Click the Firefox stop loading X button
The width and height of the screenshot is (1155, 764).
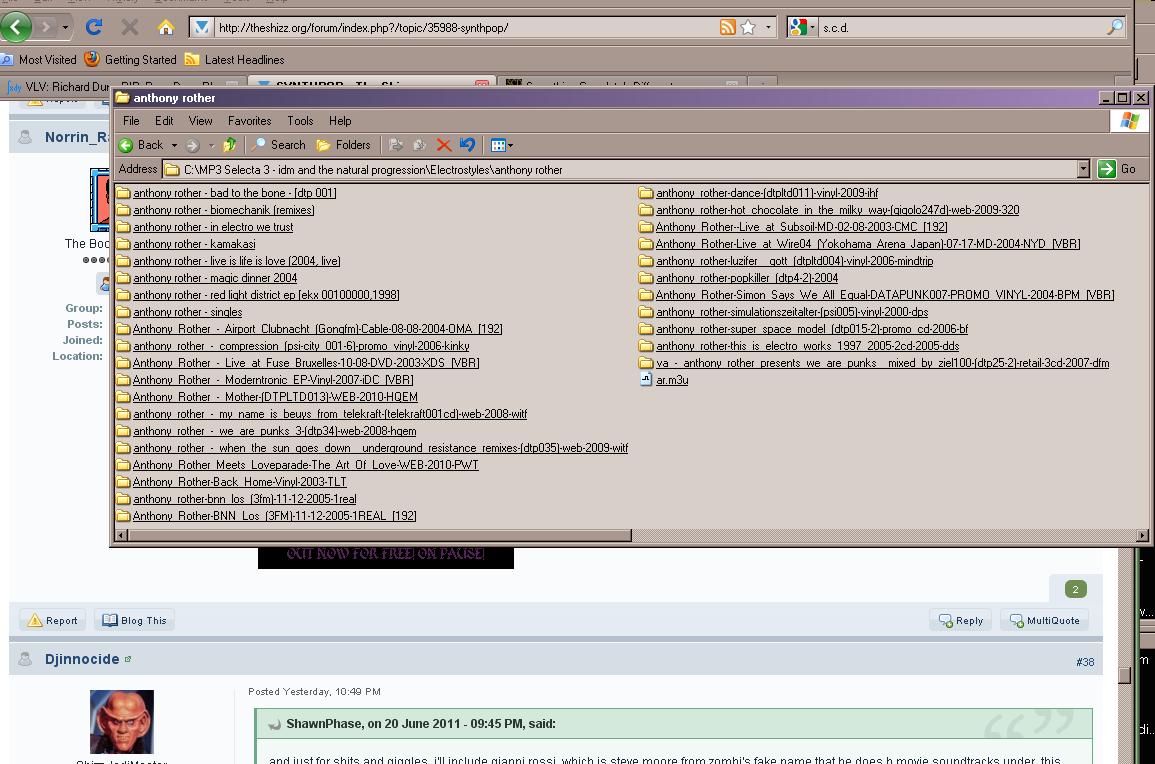pos(130,27)
